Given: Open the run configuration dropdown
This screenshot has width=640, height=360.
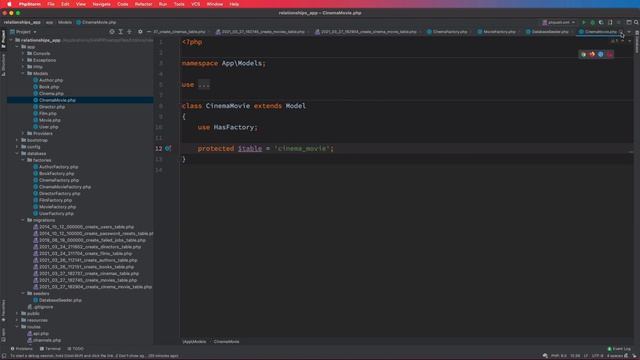Looking at the screenshot, I should (x=559, y=22).
